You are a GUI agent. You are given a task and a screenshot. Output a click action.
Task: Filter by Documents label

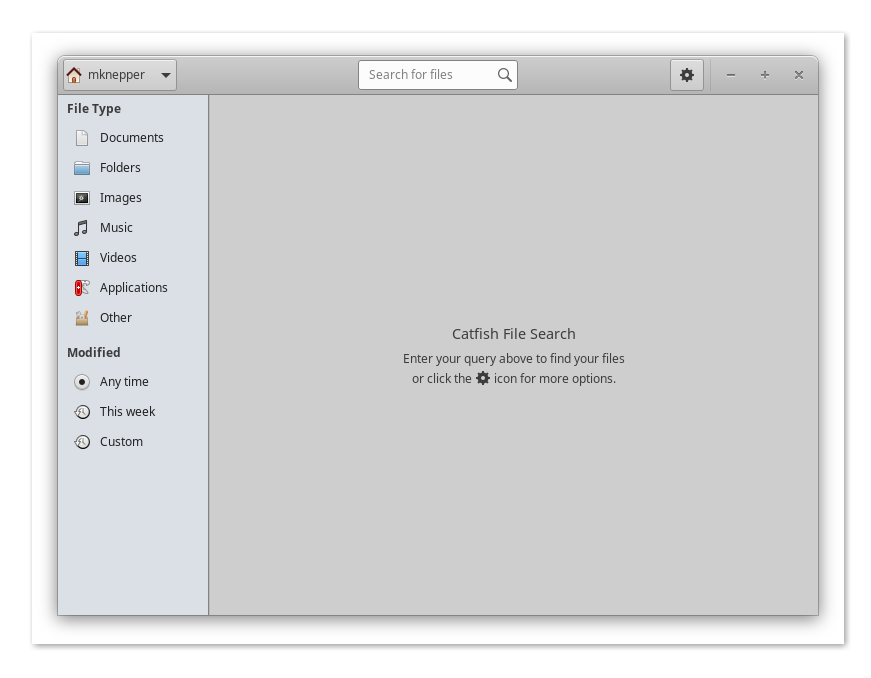click(x=132, y=138)
